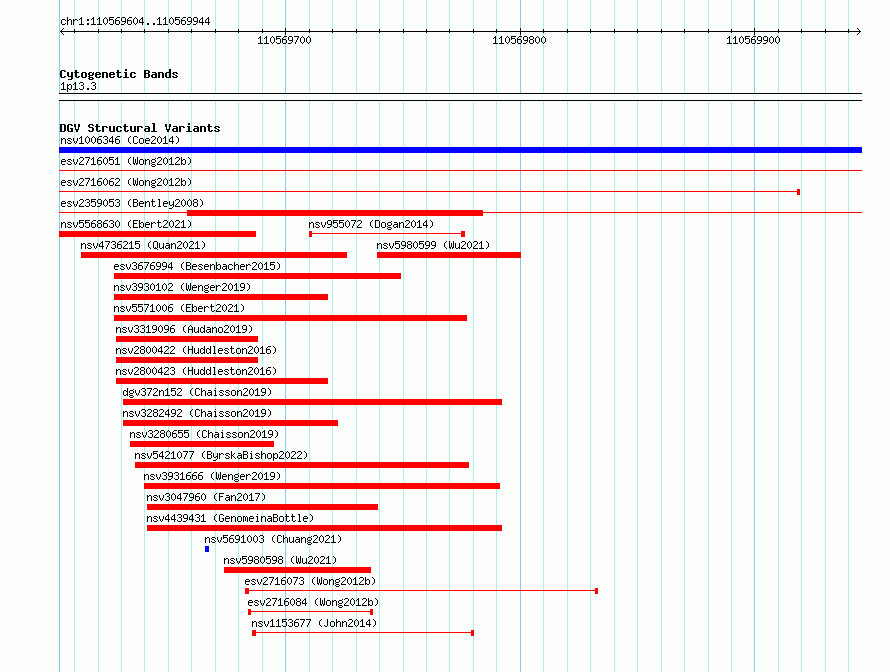The image size is (890, 672).
Task: Click the dgv372n152 red bar
Action: pos(313,402)
